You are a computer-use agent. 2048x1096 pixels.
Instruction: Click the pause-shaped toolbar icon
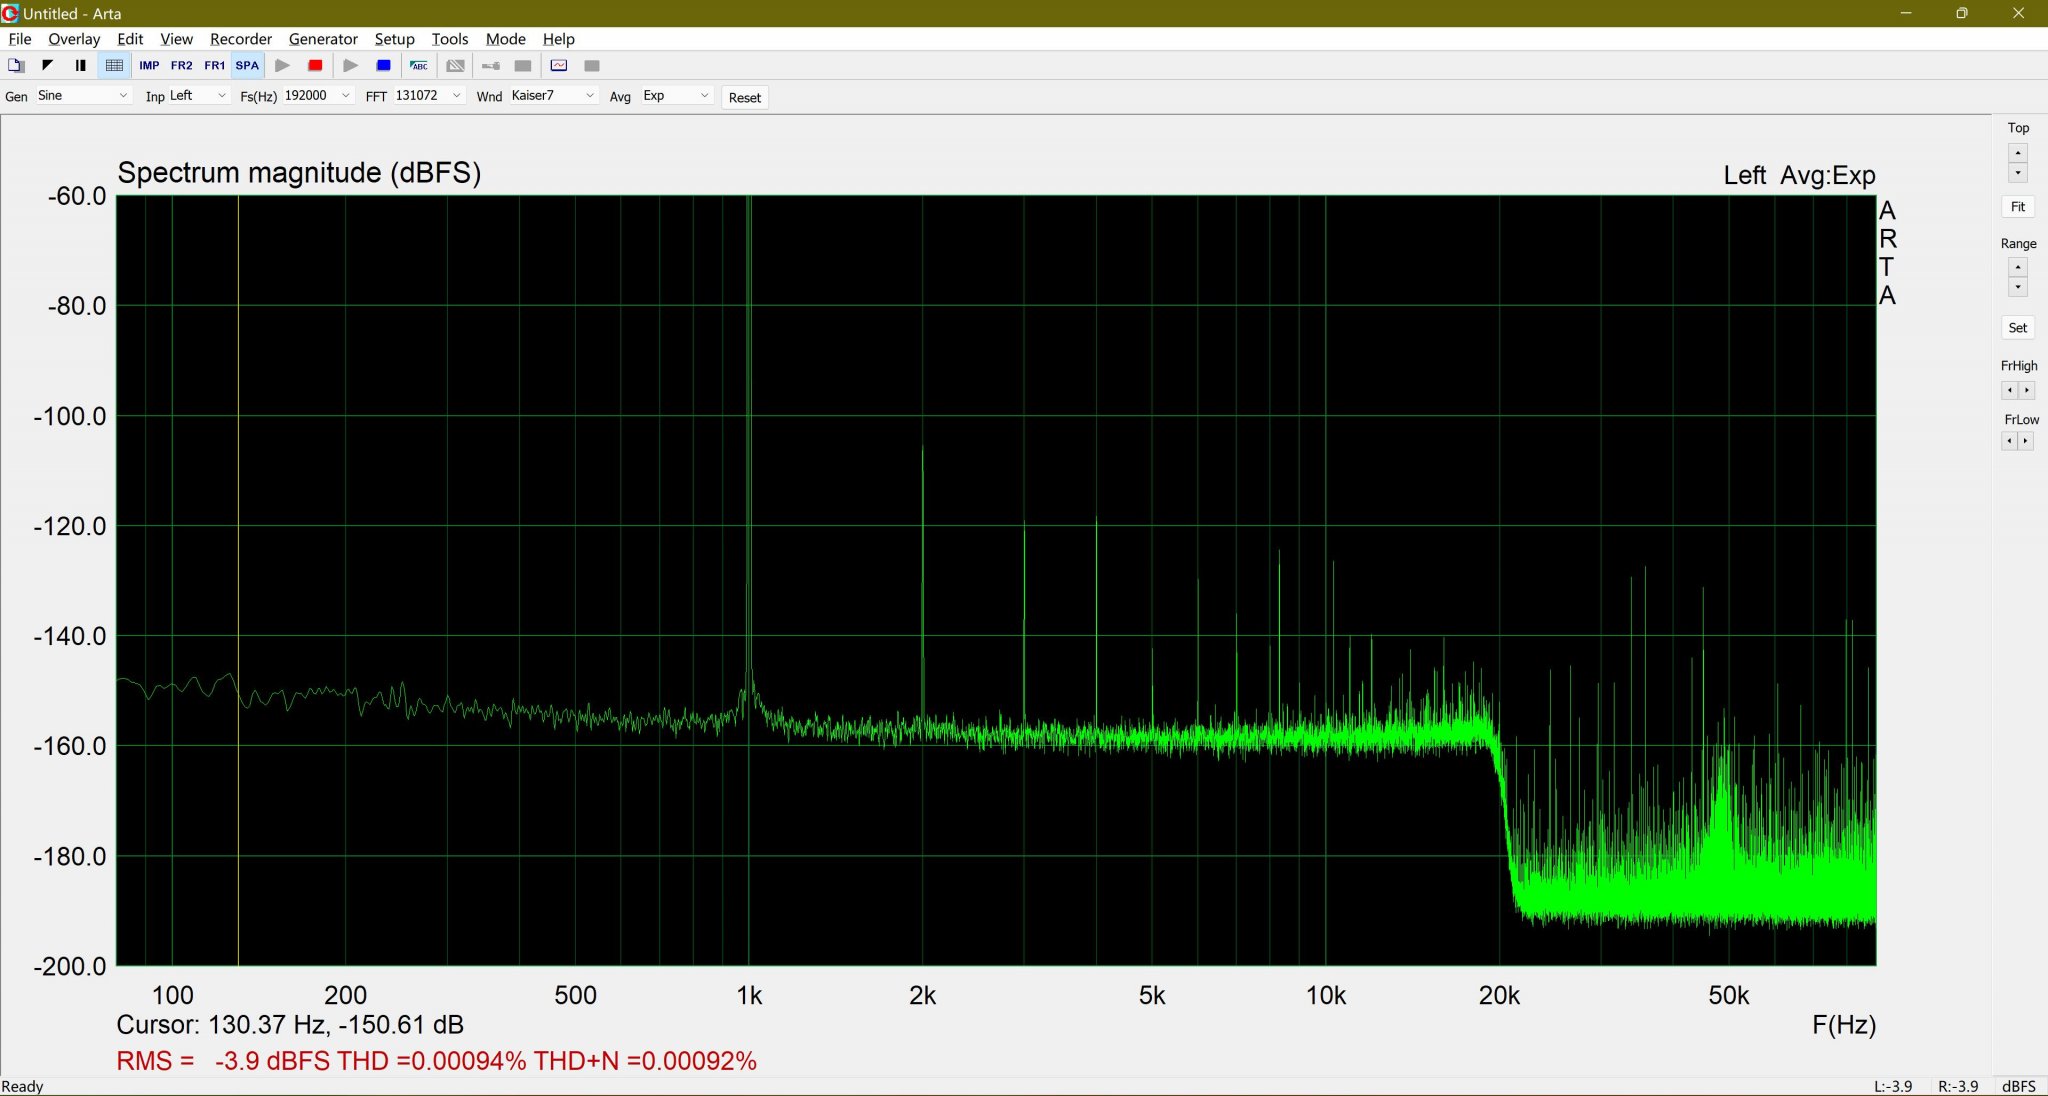point(80,66)
